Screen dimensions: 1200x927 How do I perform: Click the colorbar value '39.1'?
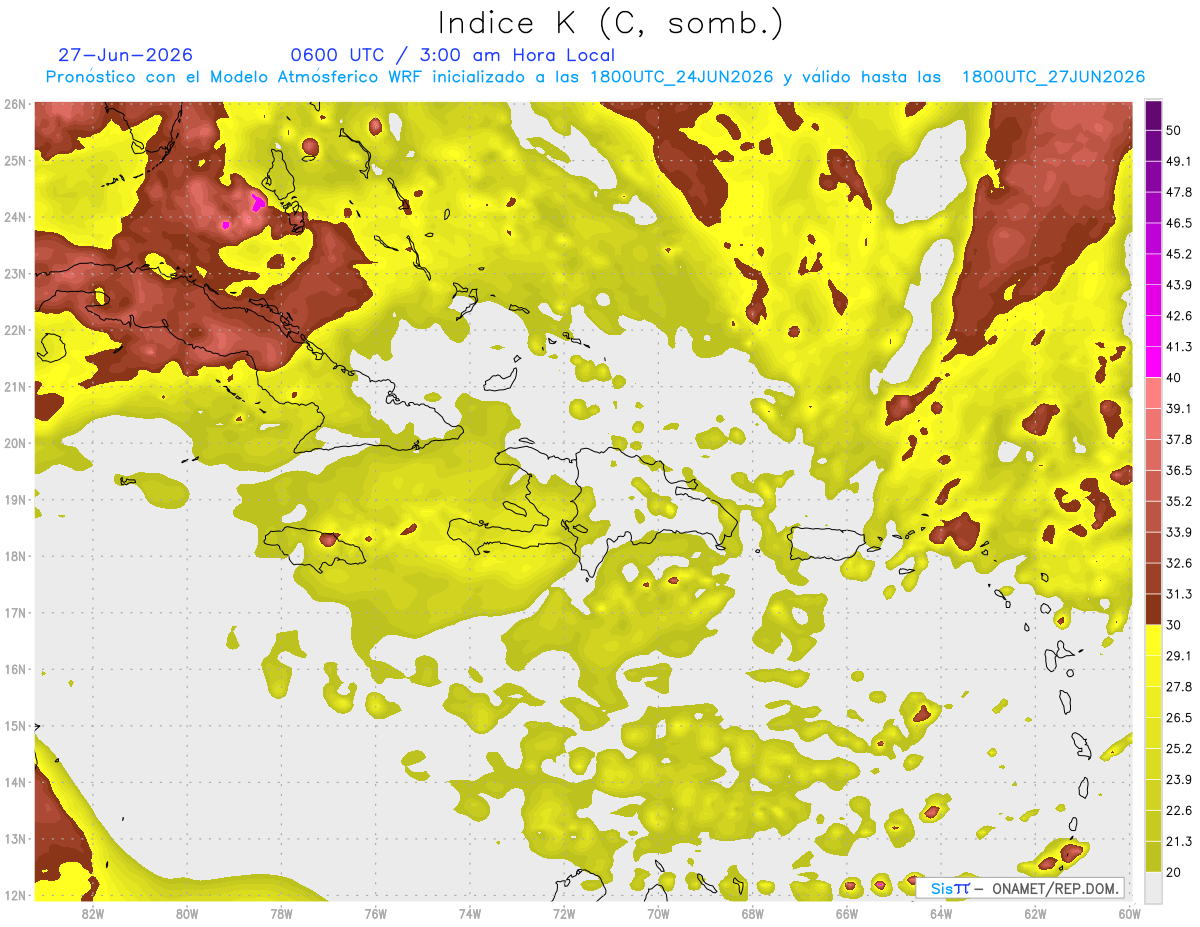click(1178, 408)
